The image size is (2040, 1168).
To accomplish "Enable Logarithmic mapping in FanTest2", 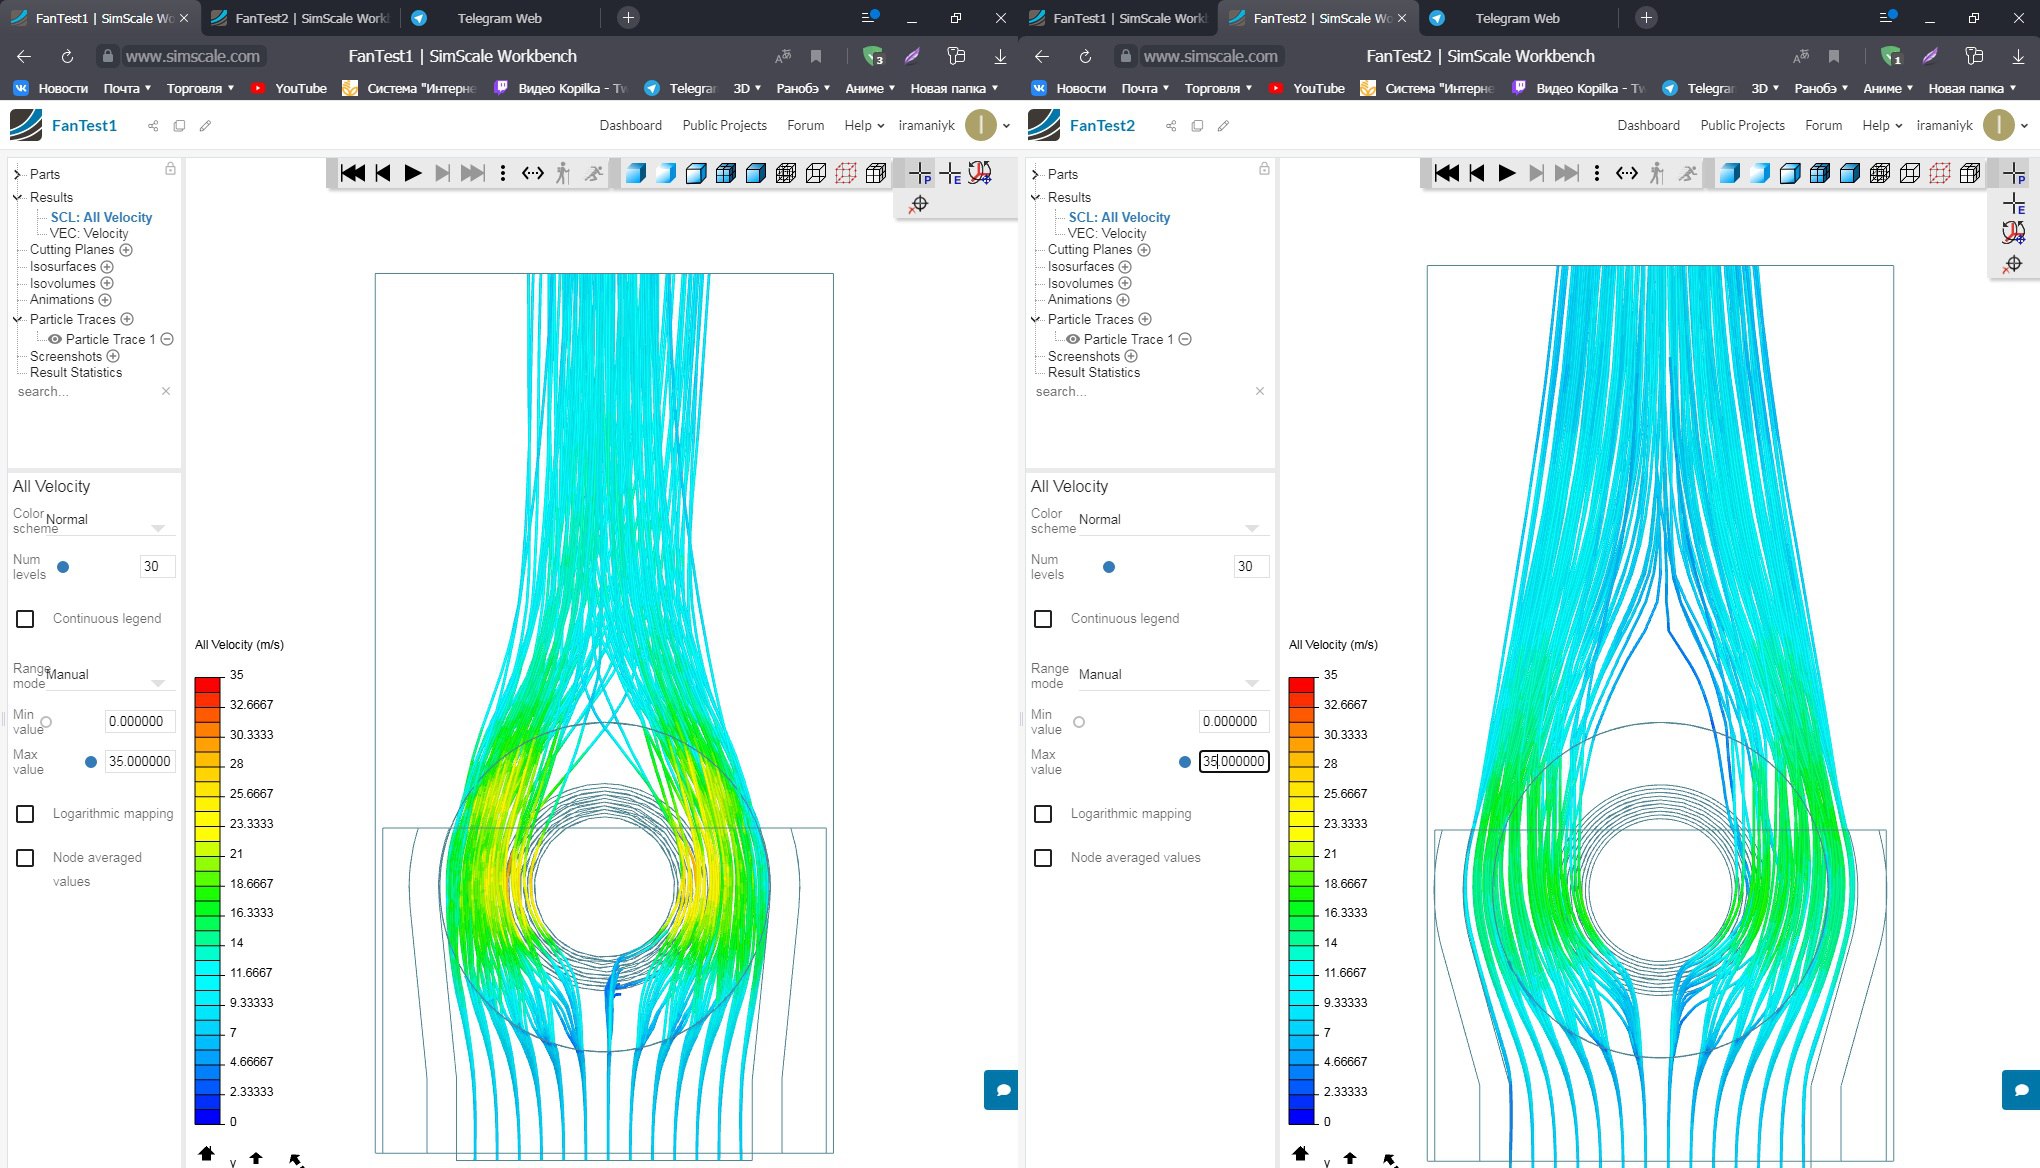I will [1043, 814].
